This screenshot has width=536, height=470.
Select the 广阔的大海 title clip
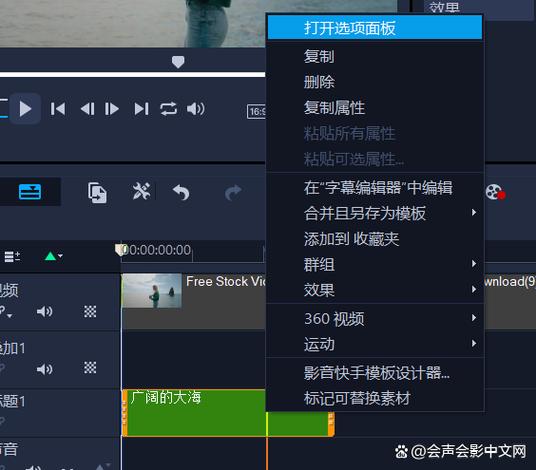(228, 413)
